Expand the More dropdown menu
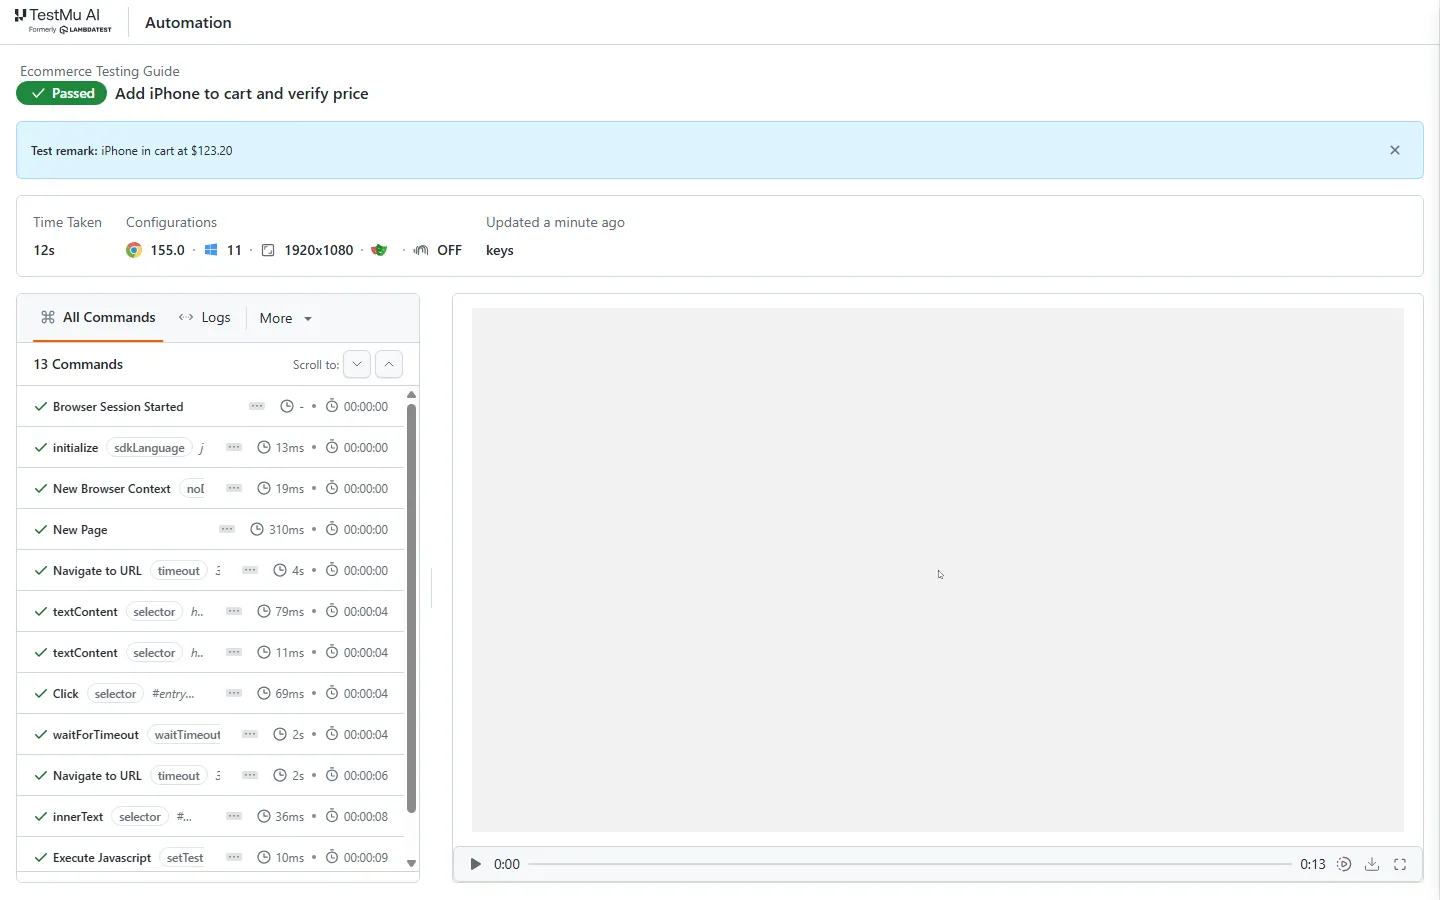 [285, 318]
